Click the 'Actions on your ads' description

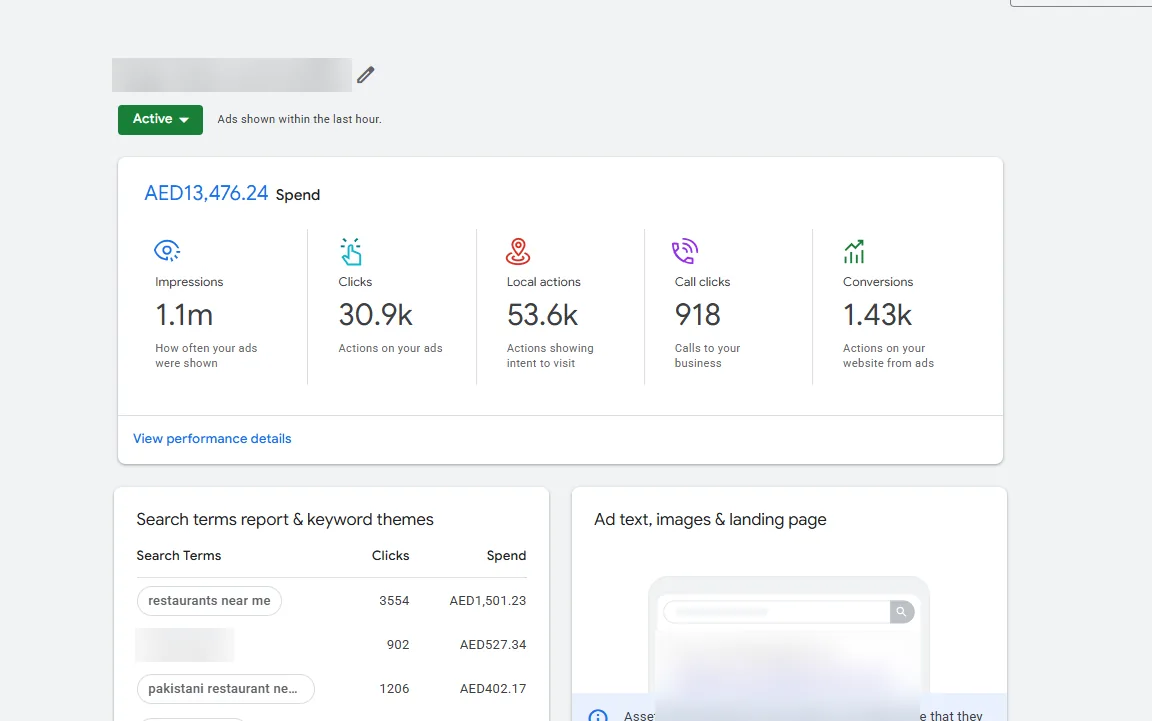(390, 348)
